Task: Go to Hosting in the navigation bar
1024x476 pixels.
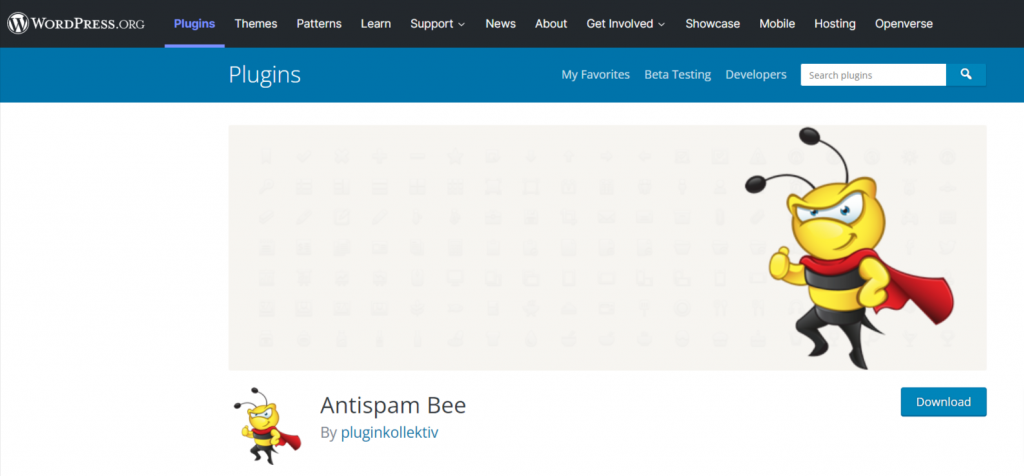Action: pyautogui.click(x=835, y=24)
